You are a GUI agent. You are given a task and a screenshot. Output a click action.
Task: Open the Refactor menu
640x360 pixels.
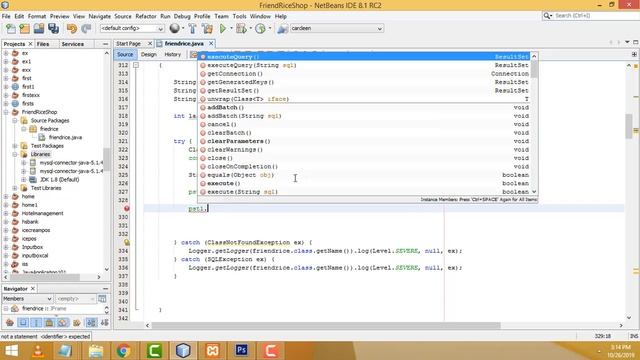146,16
